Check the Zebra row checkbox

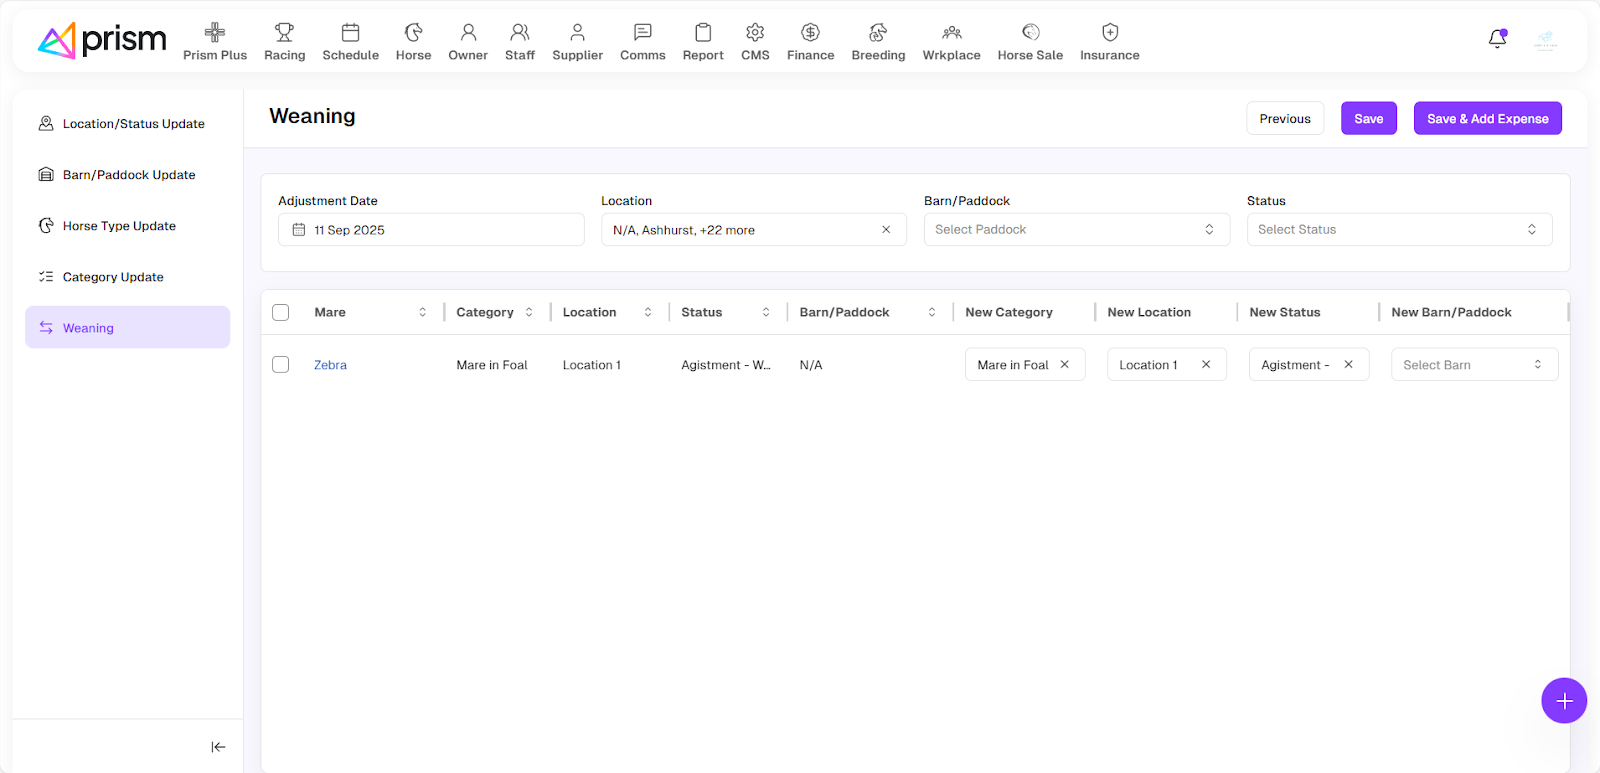[x=281, y=365]
